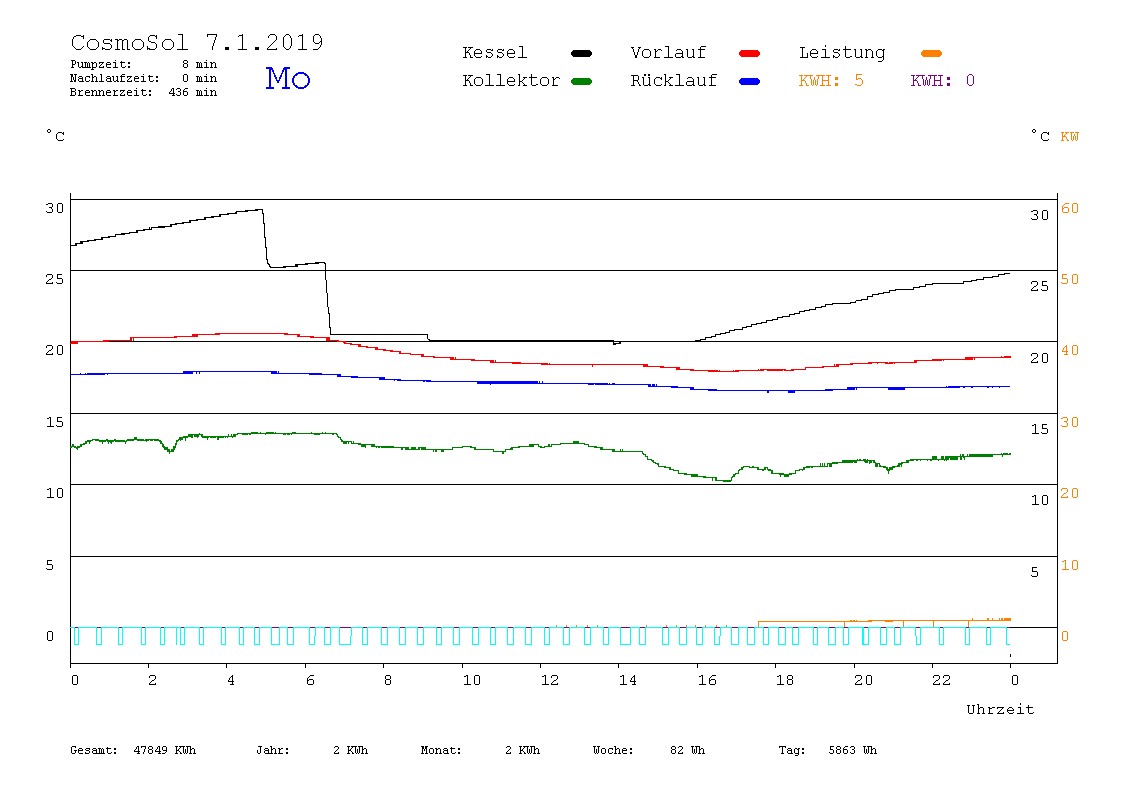1148x812 pixels.
Task: Click the Uhrzeit axis label
Action: [1000, 709]
